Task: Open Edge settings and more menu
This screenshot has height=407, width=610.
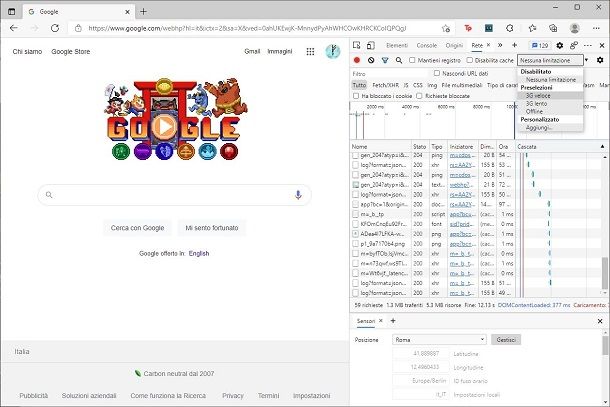Action: 596,28
